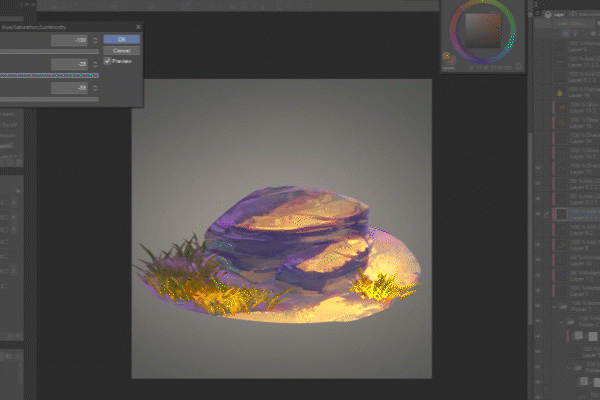Click on the luminosity slider bar
This screenshot has width=600, height=400.
49,99
